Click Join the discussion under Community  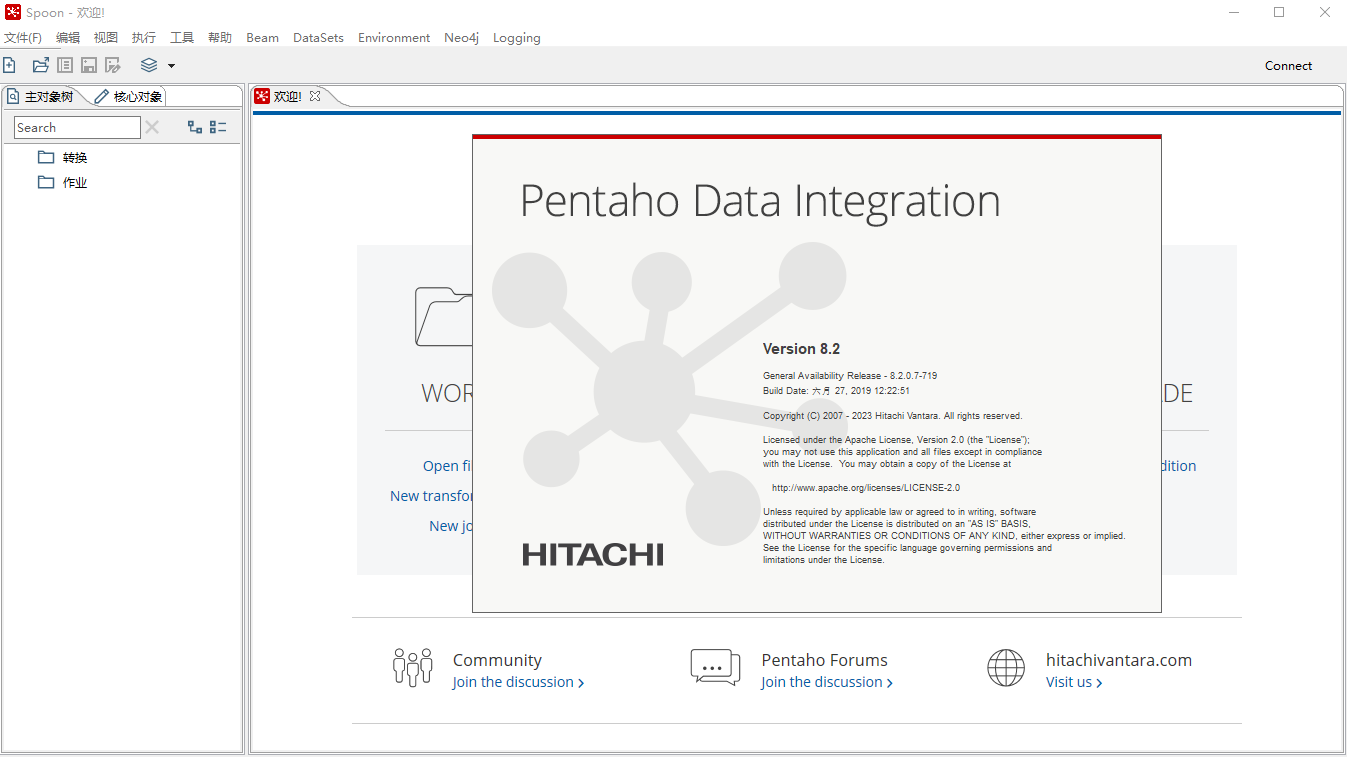click(x=518, y=682)
